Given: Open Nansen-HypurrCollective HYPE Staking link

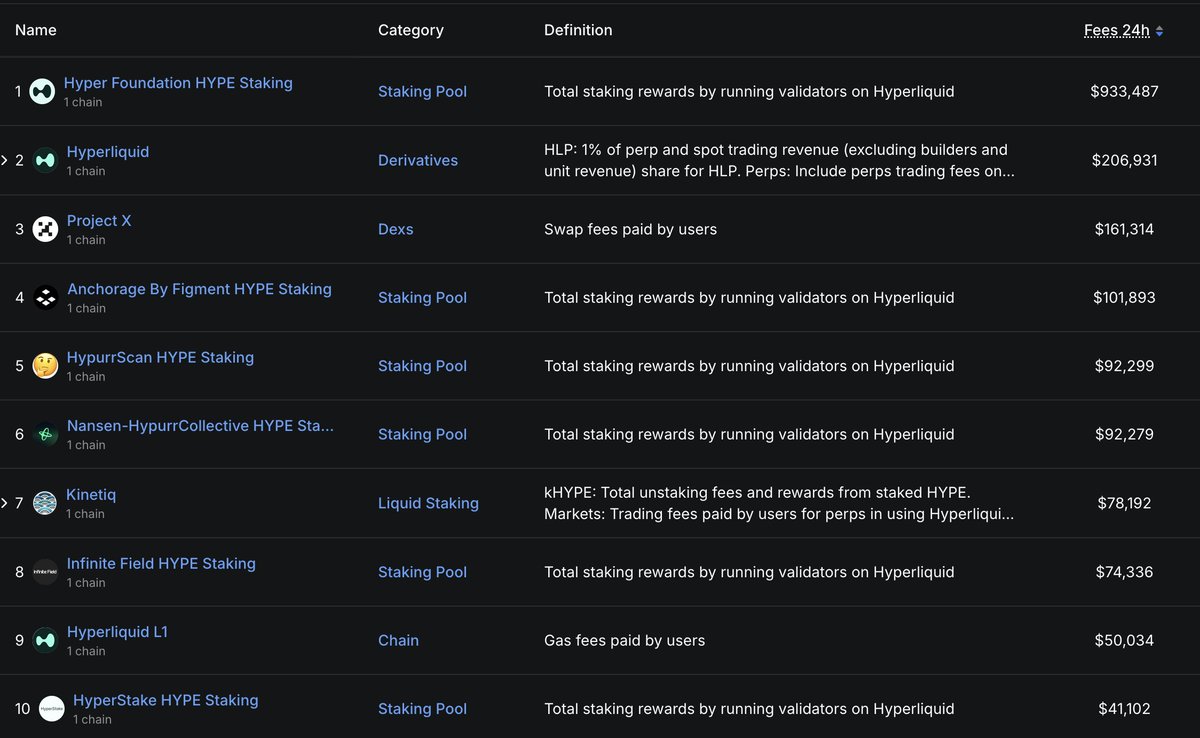Looking at the screenshot, I should coord(200,426).
